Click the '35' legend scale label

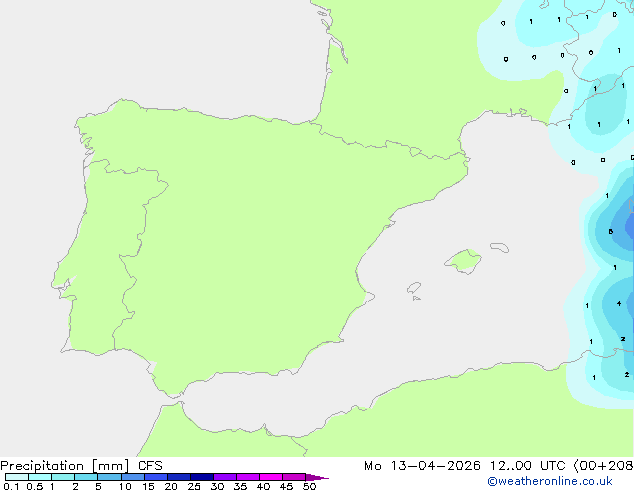[x=240, y=486]
